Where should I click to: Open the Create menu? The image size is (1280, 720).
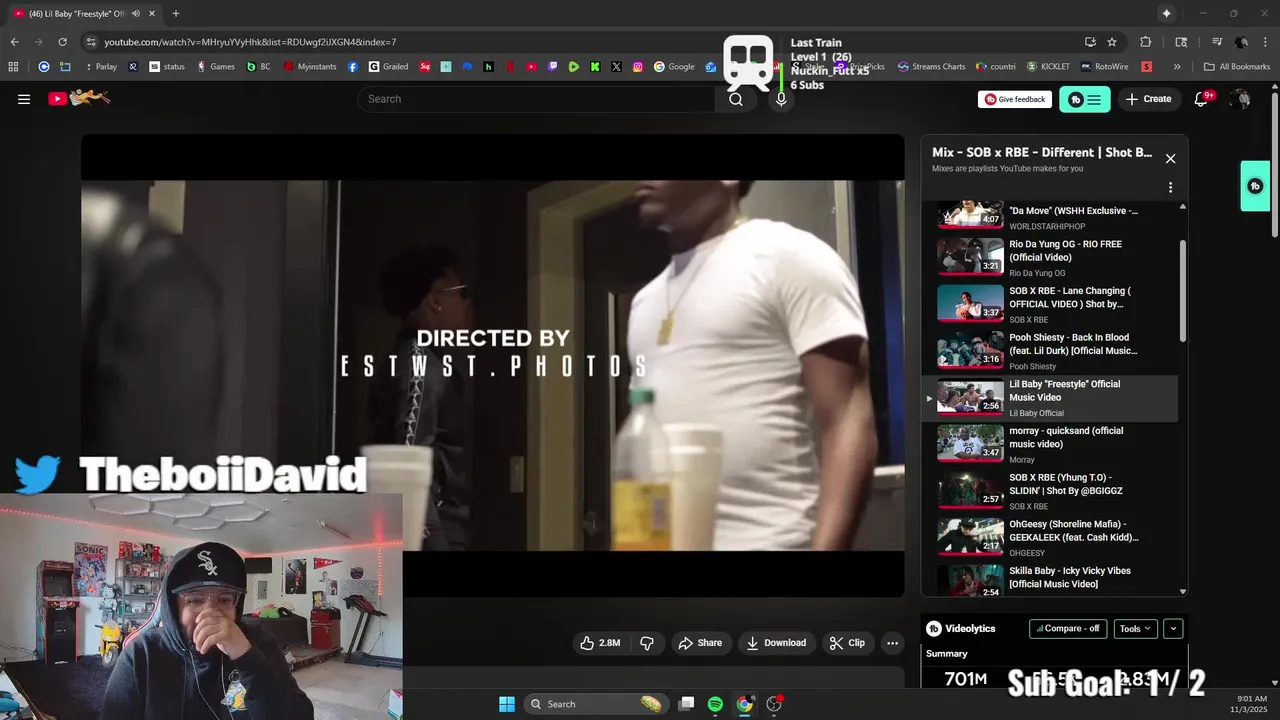point(1148,99)
